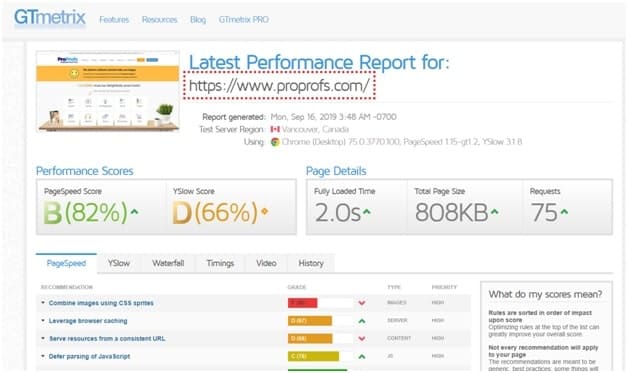Open the GTmetrix PRO link
The image size is (628, 373).
(x=244, y=20)
